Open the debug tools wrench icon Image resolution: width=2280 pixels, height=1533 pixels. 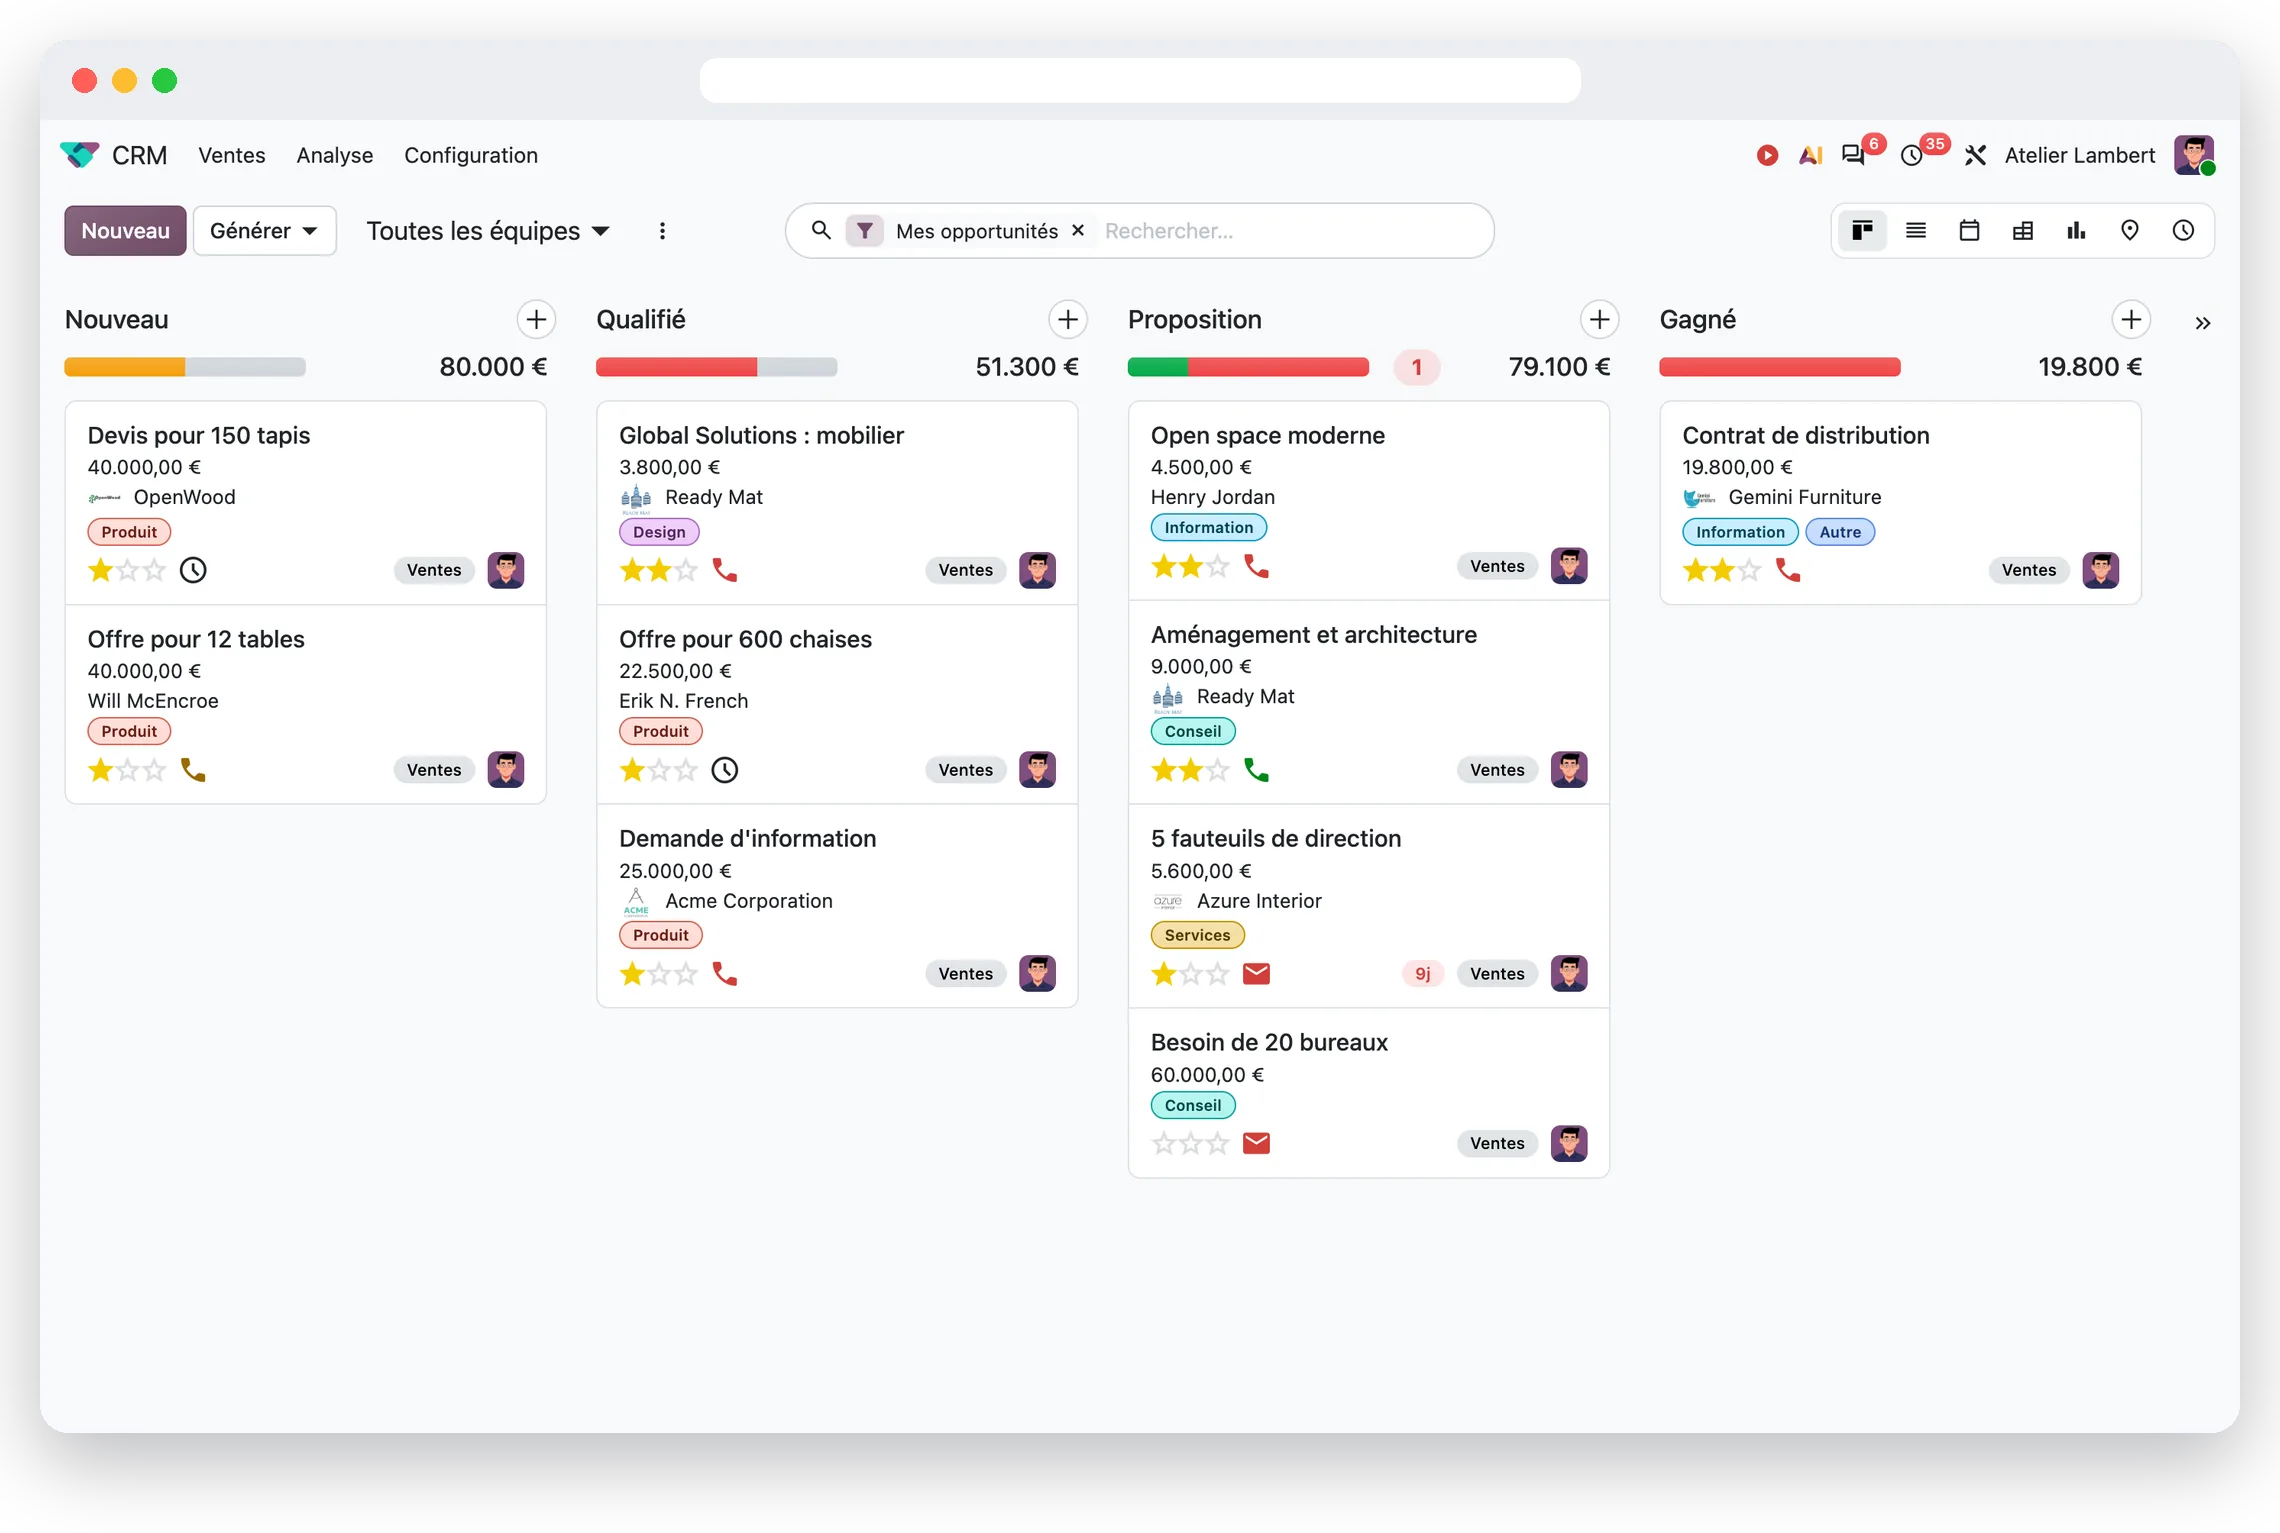coord(1974,155)
